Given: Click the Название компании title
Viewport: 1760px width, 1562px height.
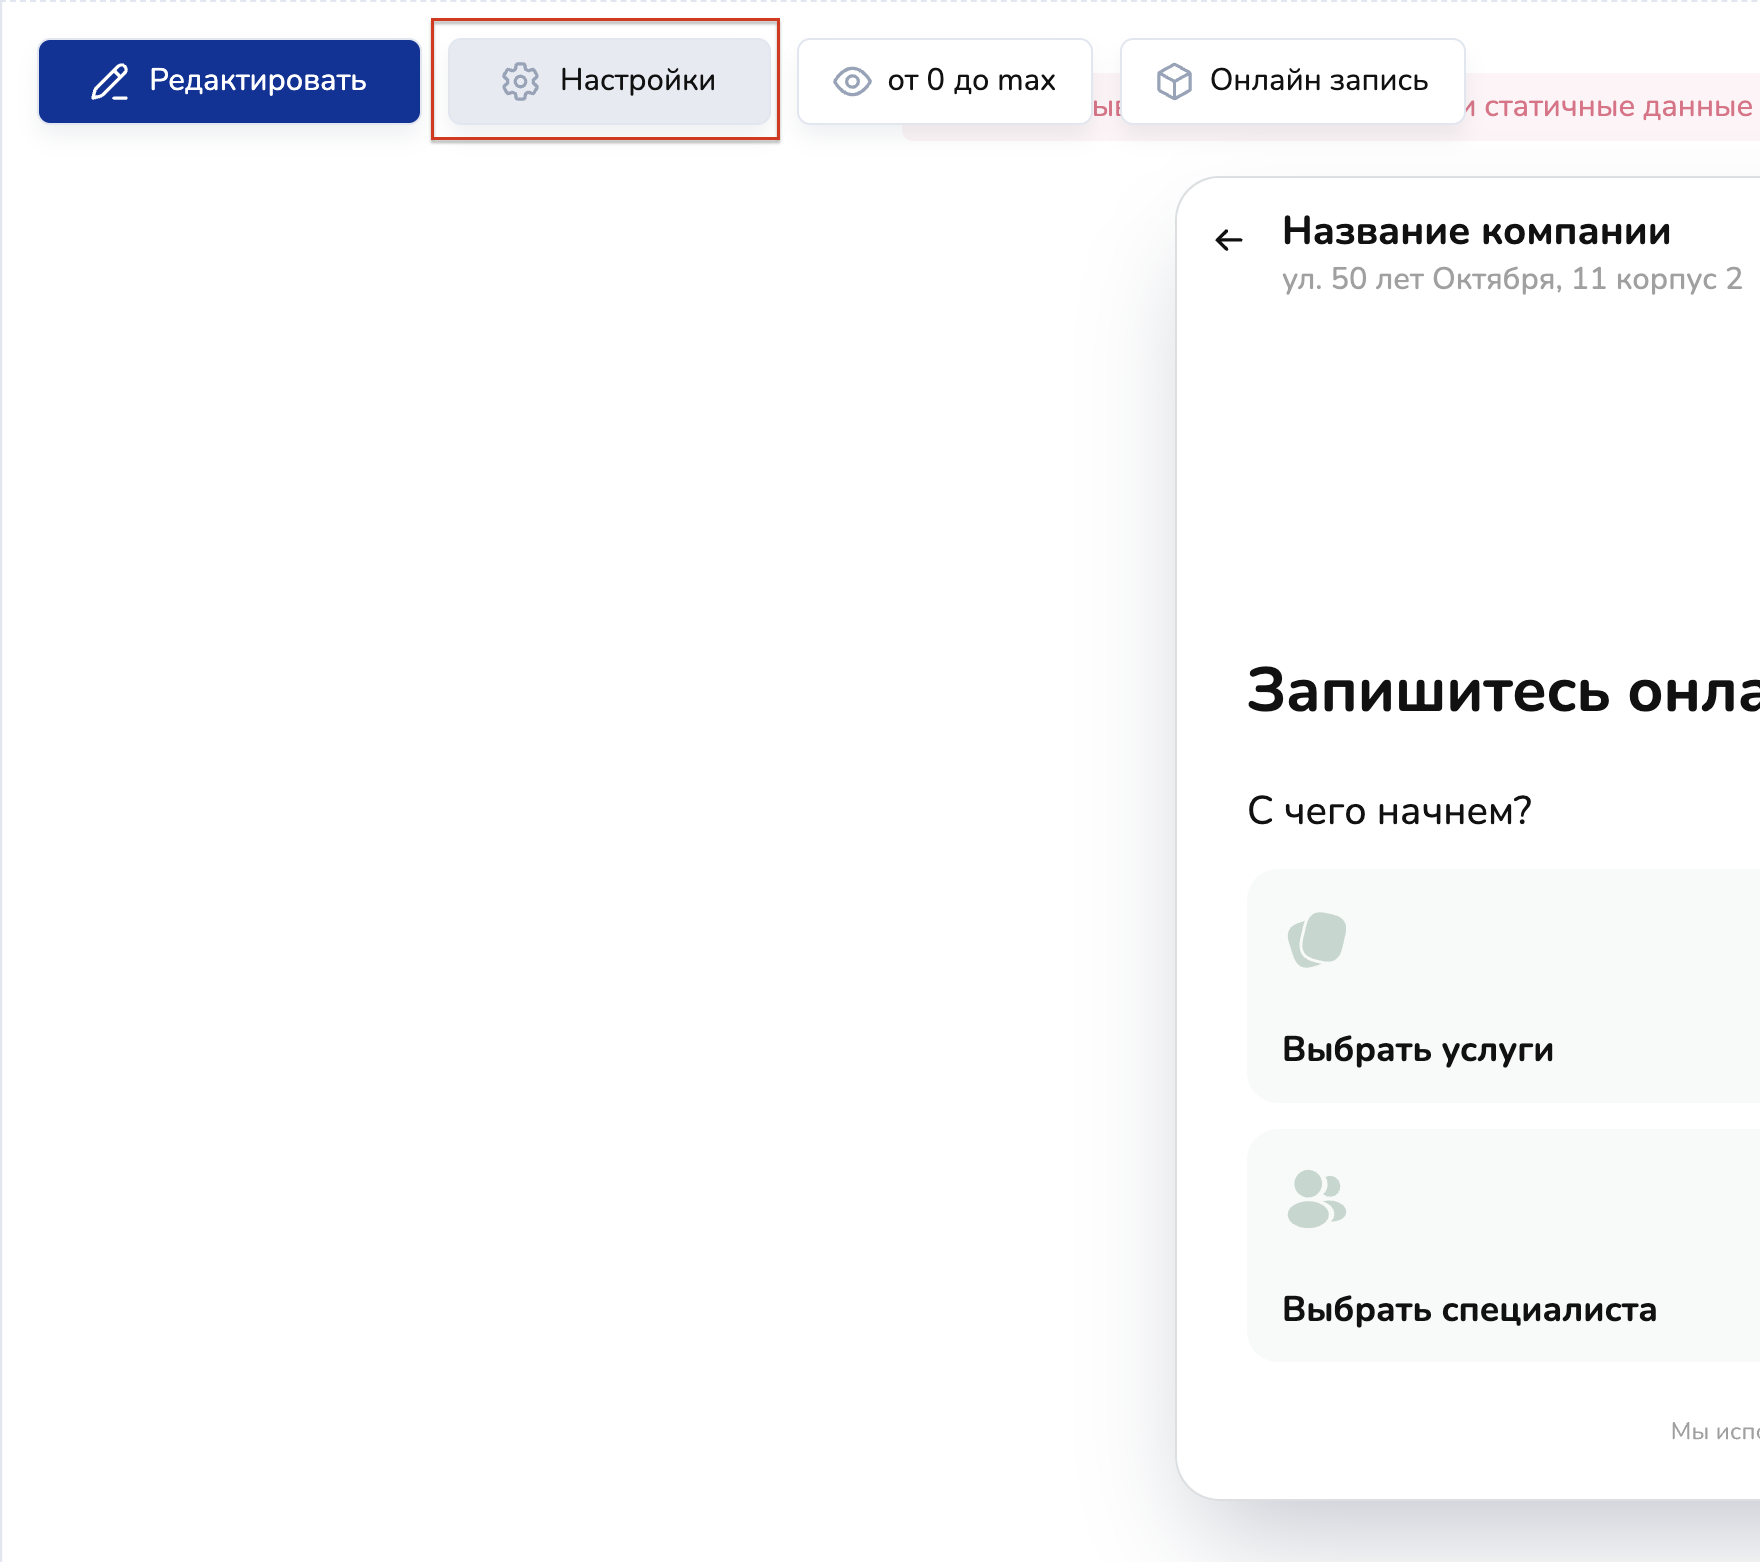Looking at the screenshot, I should [1476, 231].
